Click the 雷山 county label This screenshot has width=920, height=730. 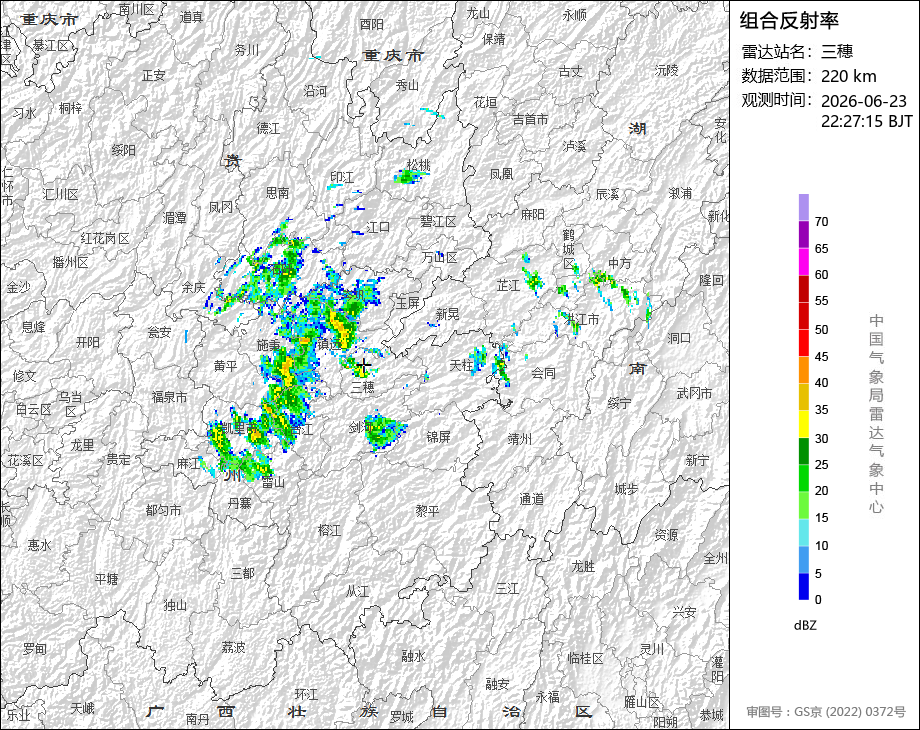click(273, 482)
